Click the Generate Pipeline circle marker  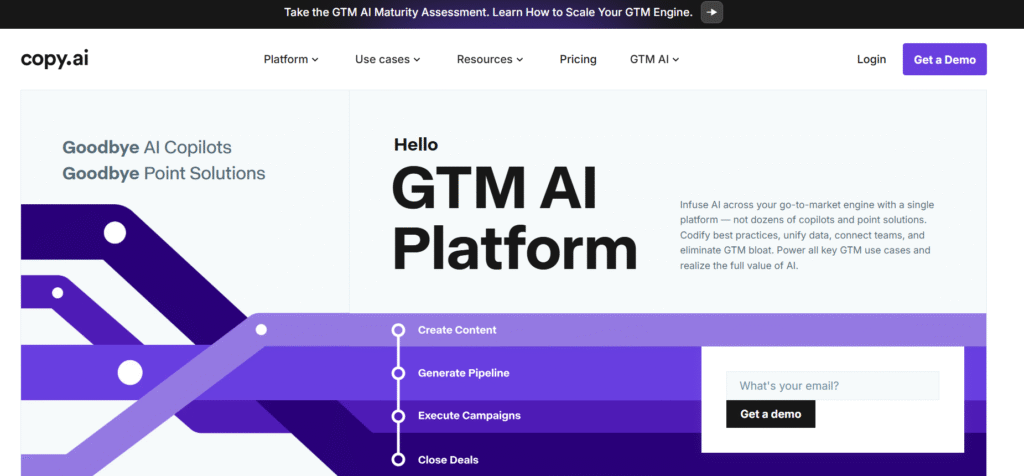pos(398,373)
